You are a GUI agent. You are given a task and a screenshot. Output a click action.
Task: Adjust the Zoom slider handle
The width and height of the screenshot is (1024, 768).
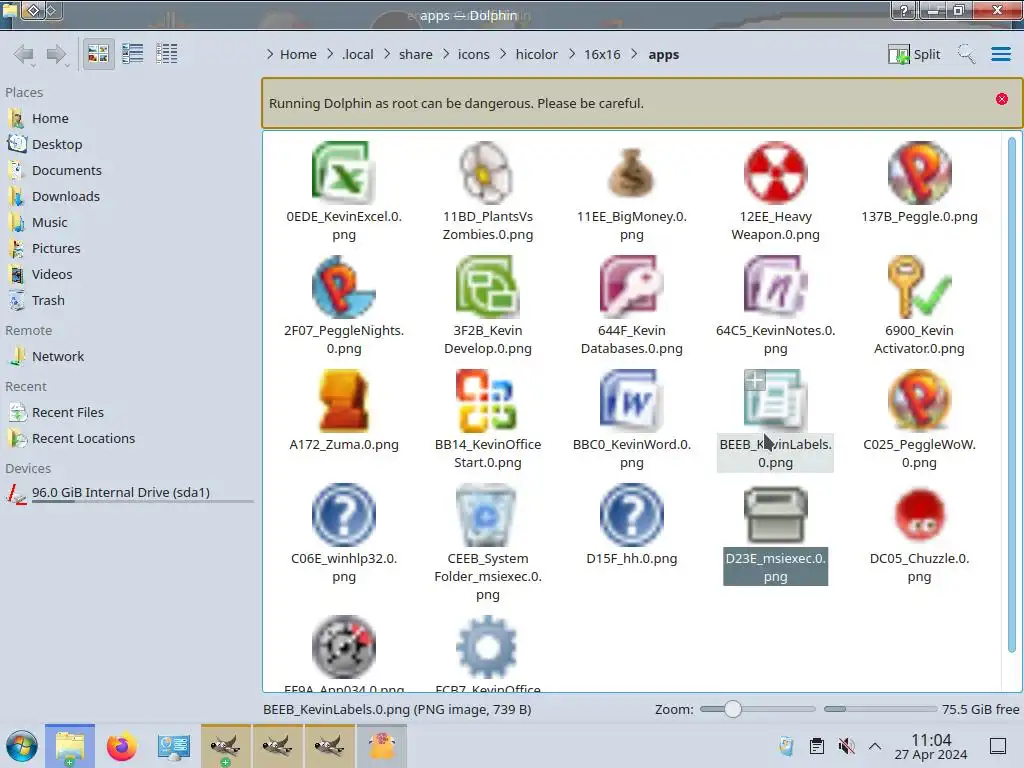point(733,709)
